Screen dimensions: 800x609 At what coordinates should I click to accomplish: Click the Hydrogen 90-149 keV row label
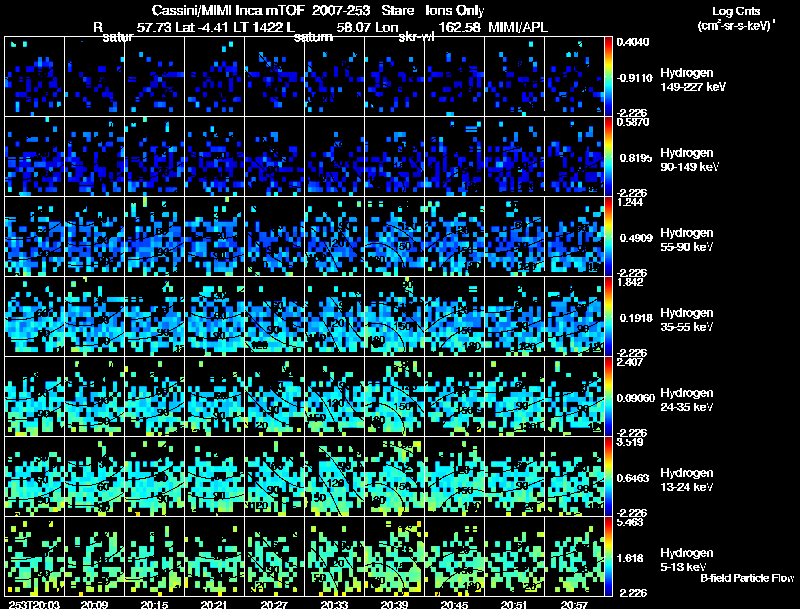[689, 160]
